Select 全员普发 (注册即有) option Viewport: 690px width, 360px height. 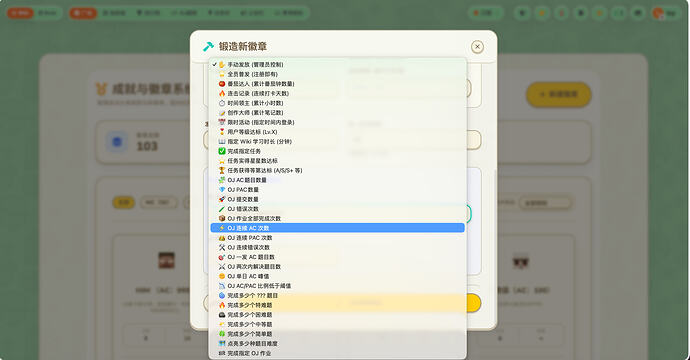(338, 74)
